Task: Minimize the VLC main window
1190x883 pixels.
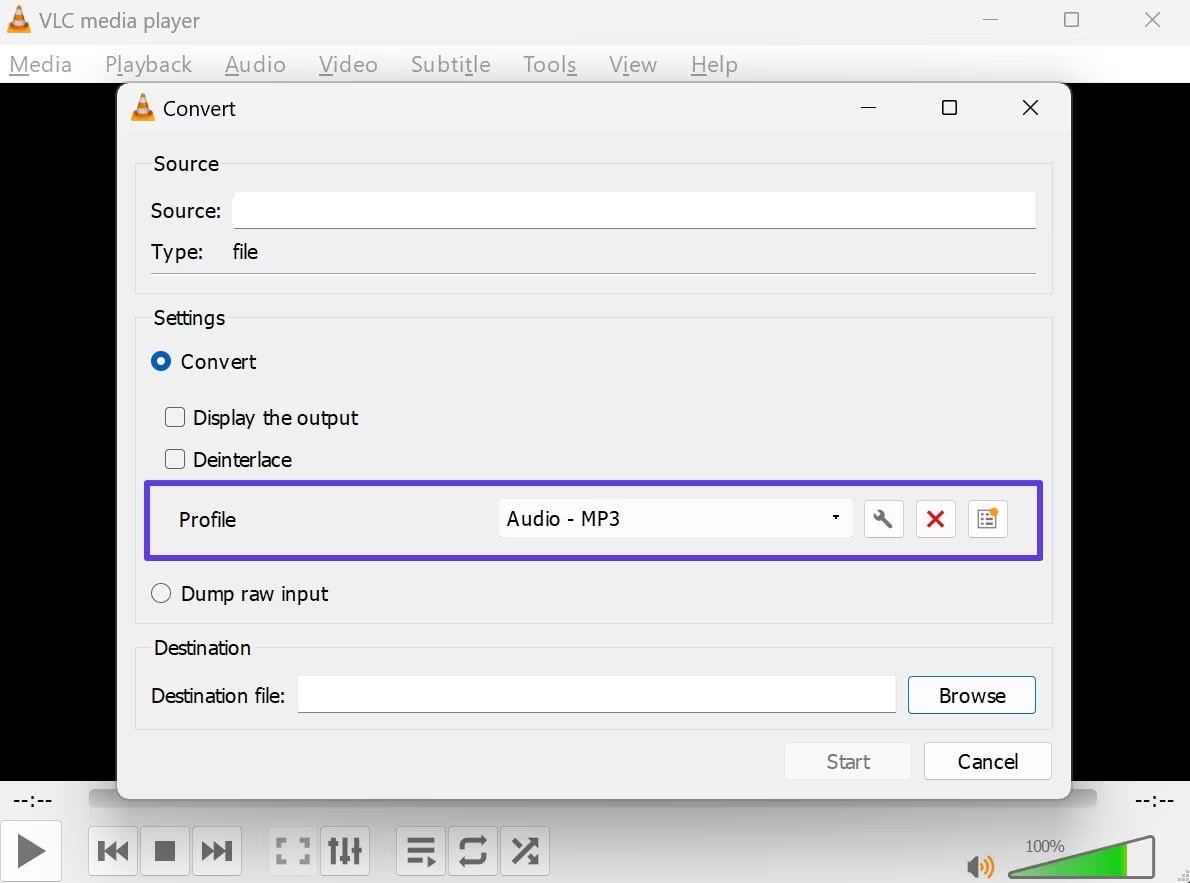Action: tap(990, 20)
